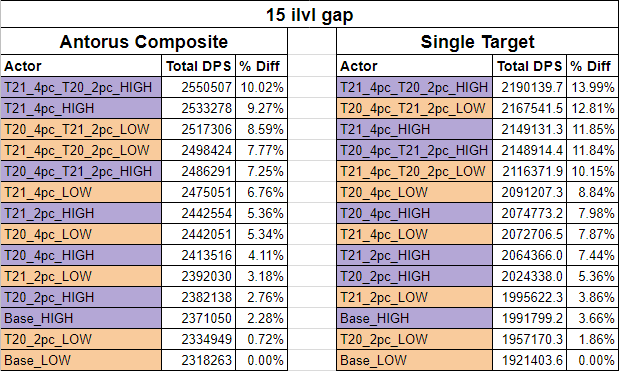The height and width of the screenshot is (371, 619).
Task: Click T20_4pc_LOW cell in Single Target table
Action: pos(414,192)
